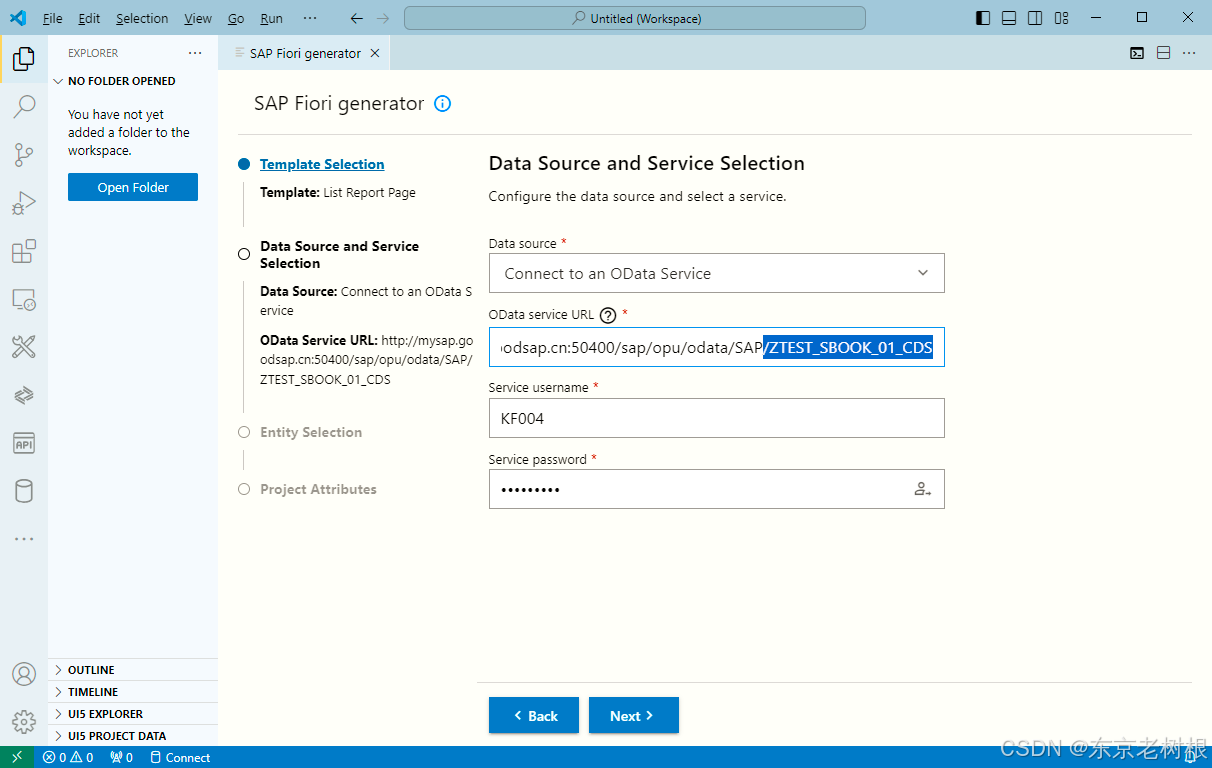Open the Source Control view icon
Screen dimensions: 1212x768
tap(24, 155)
